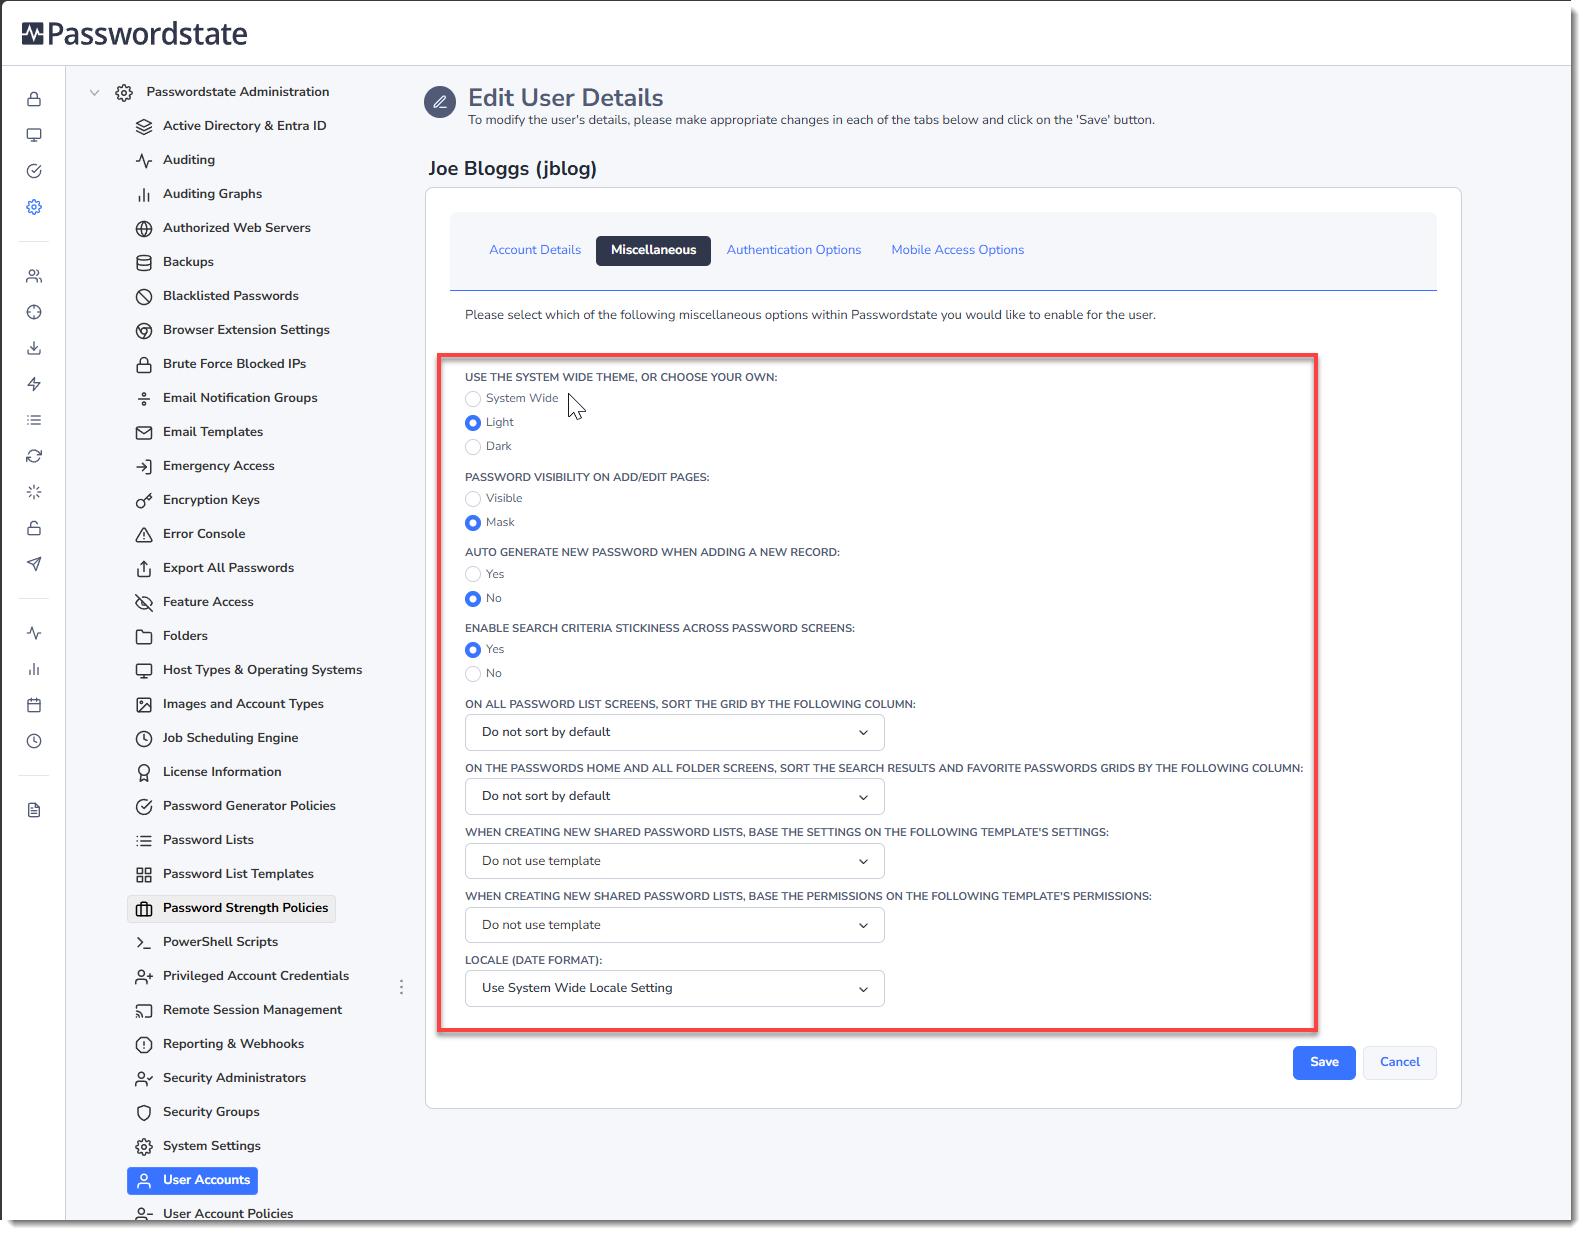The image size is (1586, 1235).
Task: Click the Blacklisted Passwords ban icon
Action: point(144,297)
